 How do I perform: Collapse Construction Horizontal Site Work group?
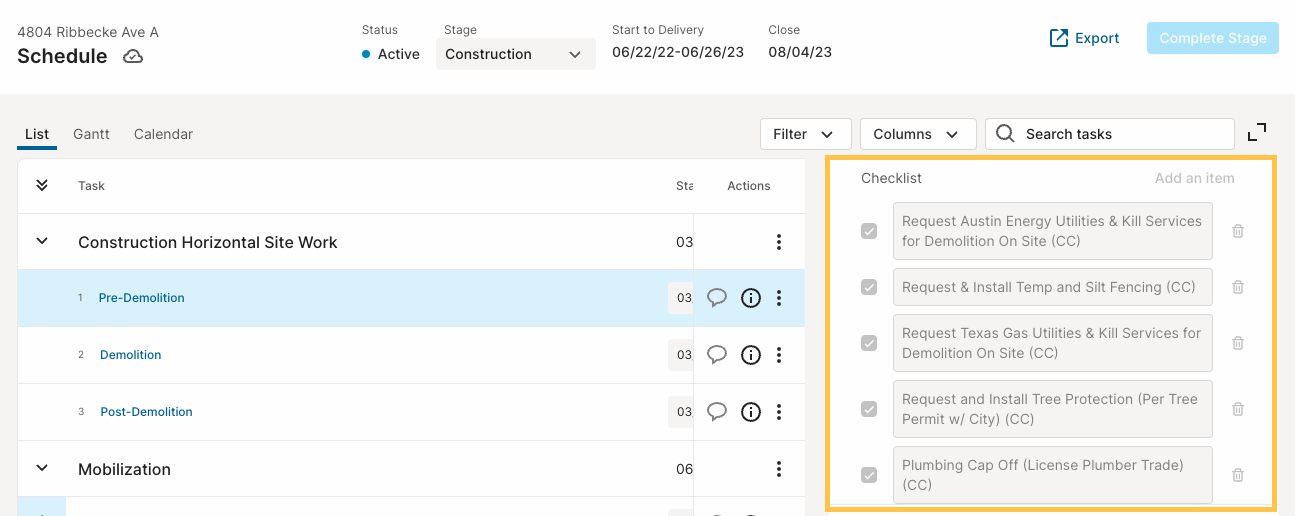click(42, 242)
